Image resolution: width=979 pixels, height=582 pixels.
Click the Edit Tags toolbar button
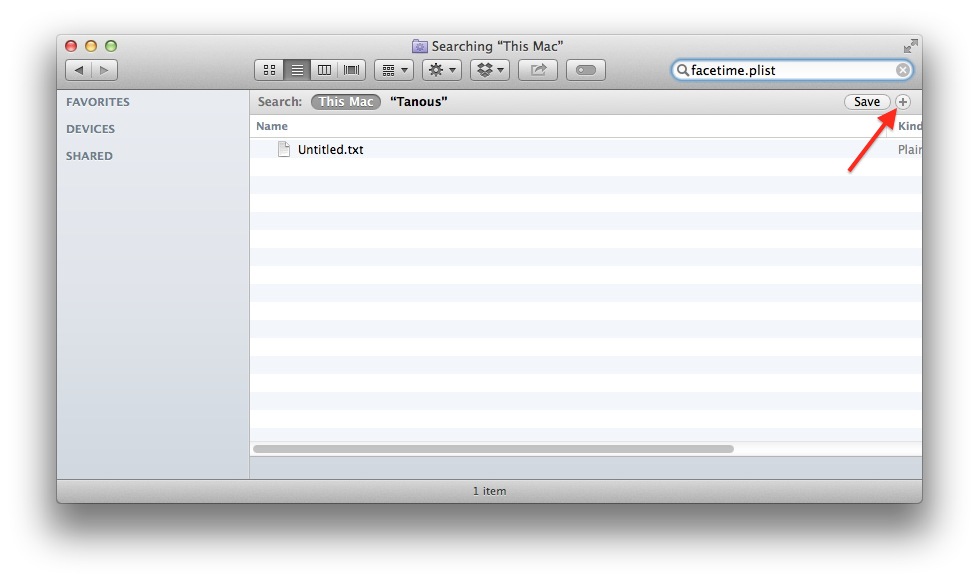tap(586, 70)
